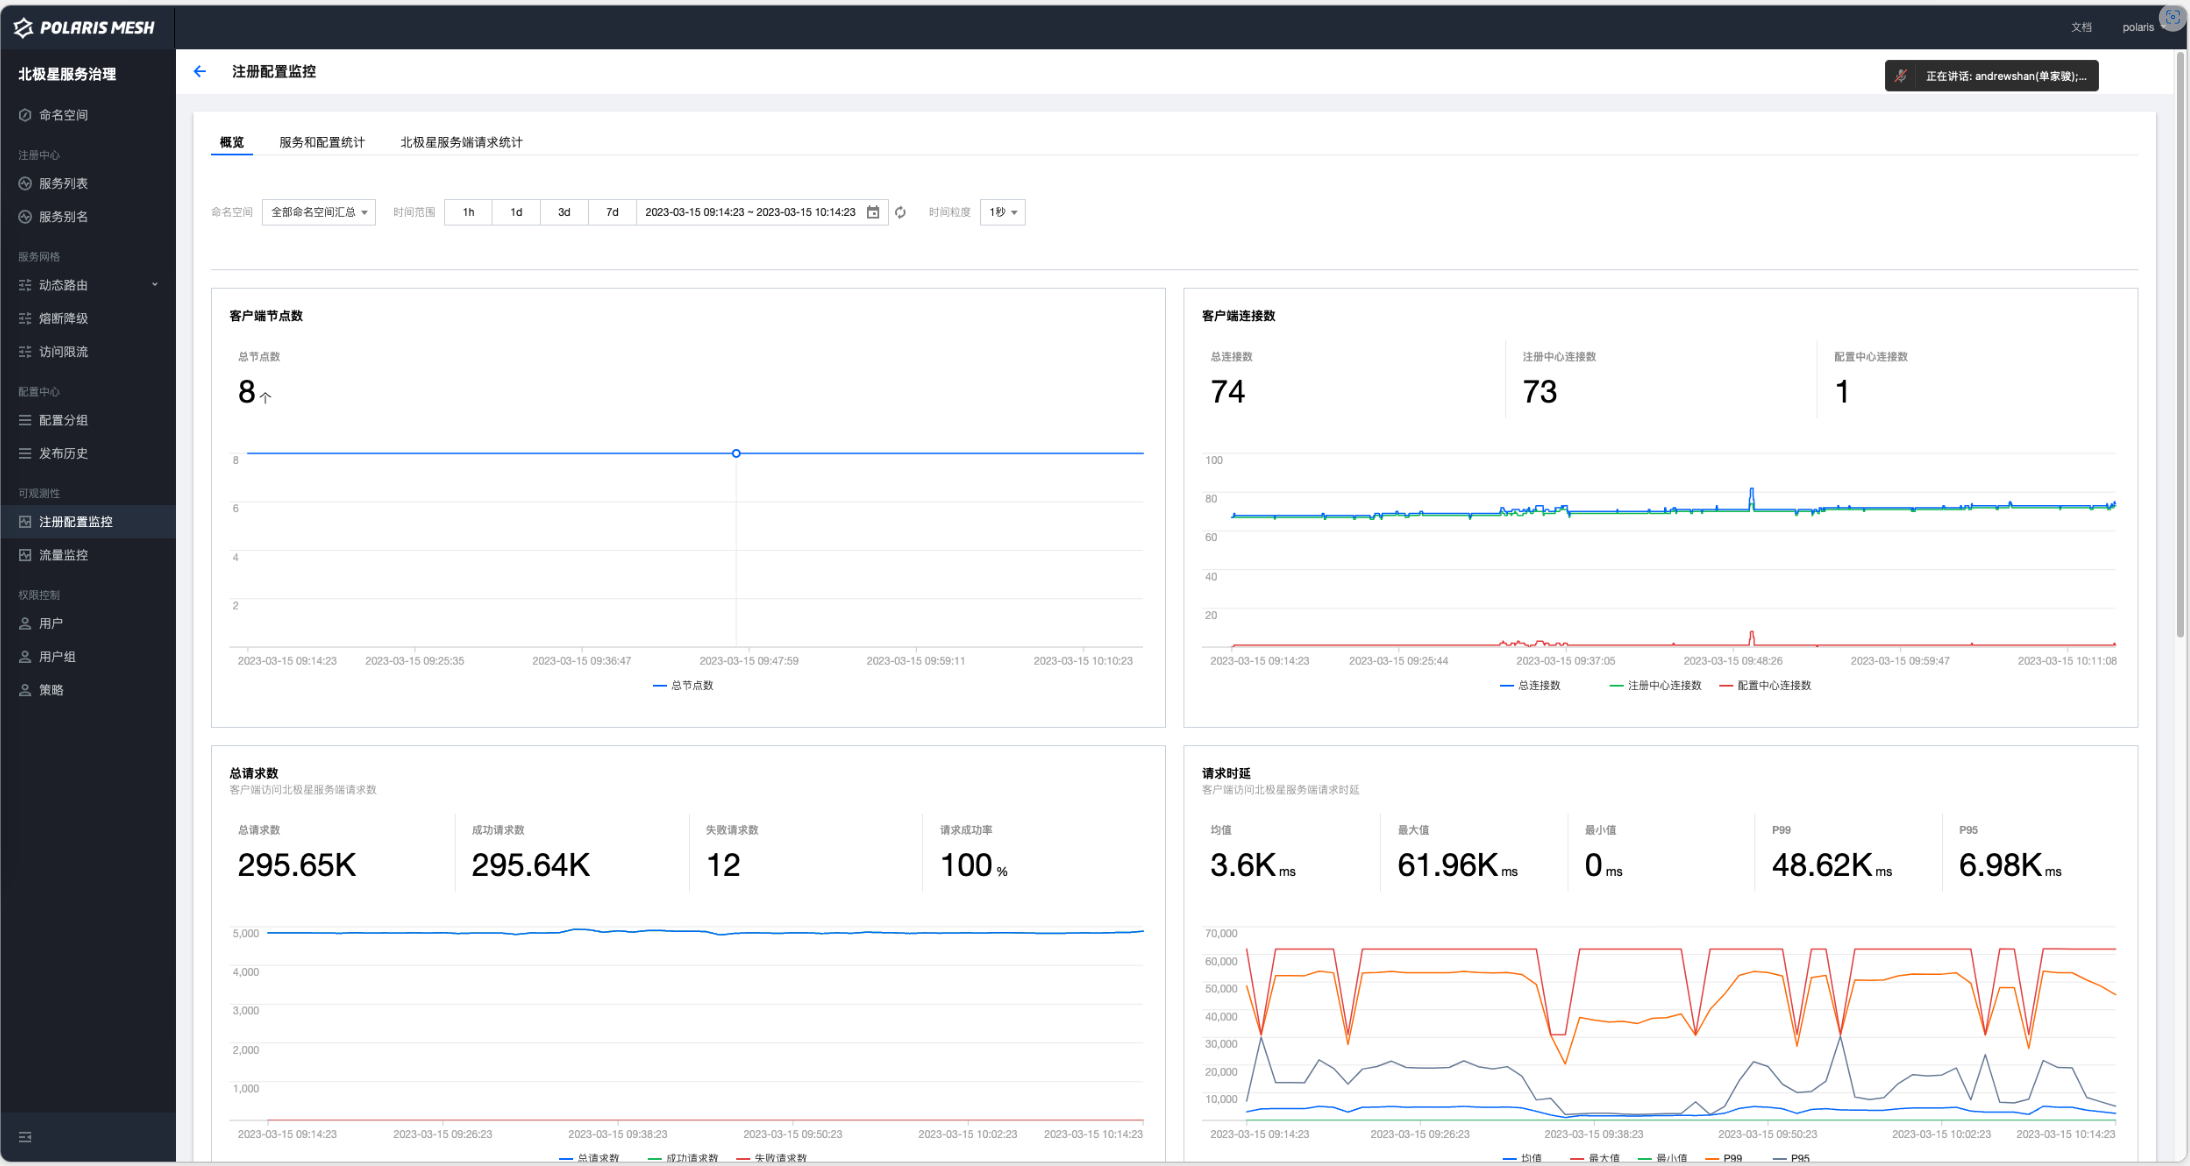Click the back arrow beside 注册配置监控

pyautogui.click(x=200, y=72)
